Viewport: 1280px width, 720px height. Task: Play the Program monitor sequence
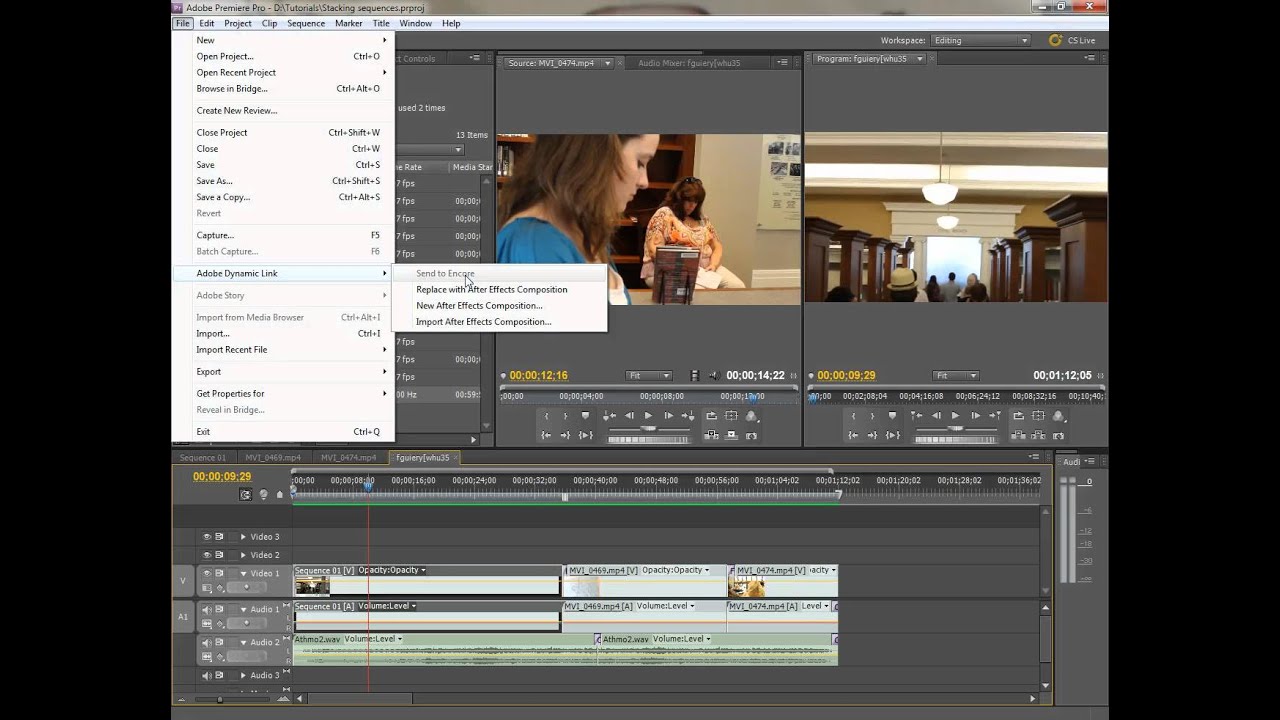[x=955, y=416]
